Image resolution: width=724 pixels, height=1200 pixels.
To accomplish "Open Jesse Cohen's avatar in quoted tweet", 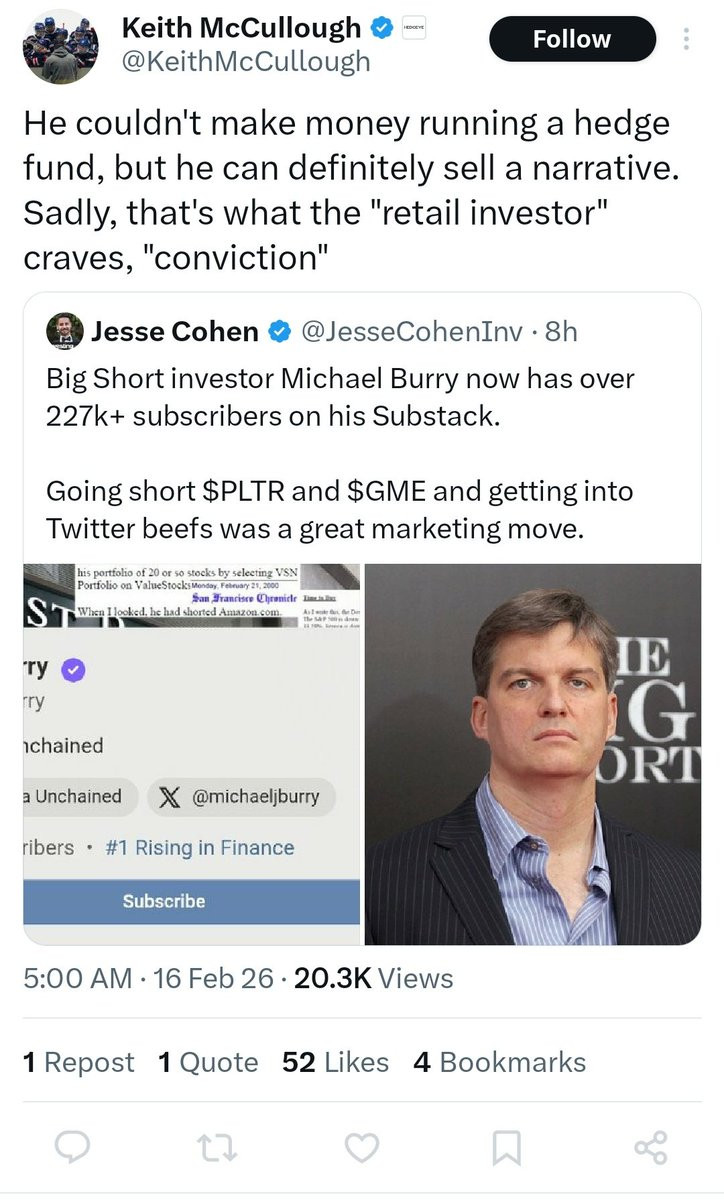I will point(64,331).
